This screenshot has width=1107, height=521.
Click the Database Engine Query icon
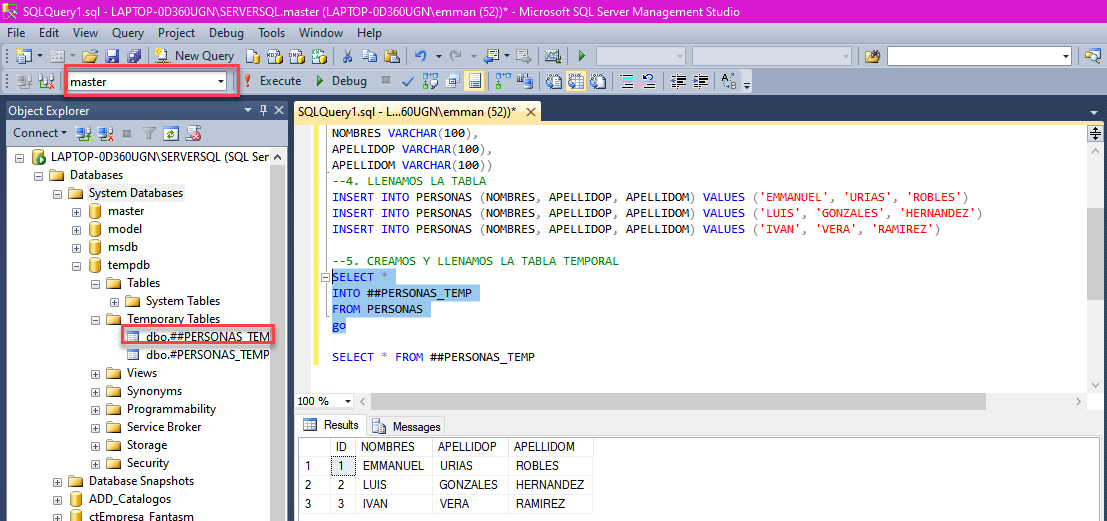click(253, 56)
